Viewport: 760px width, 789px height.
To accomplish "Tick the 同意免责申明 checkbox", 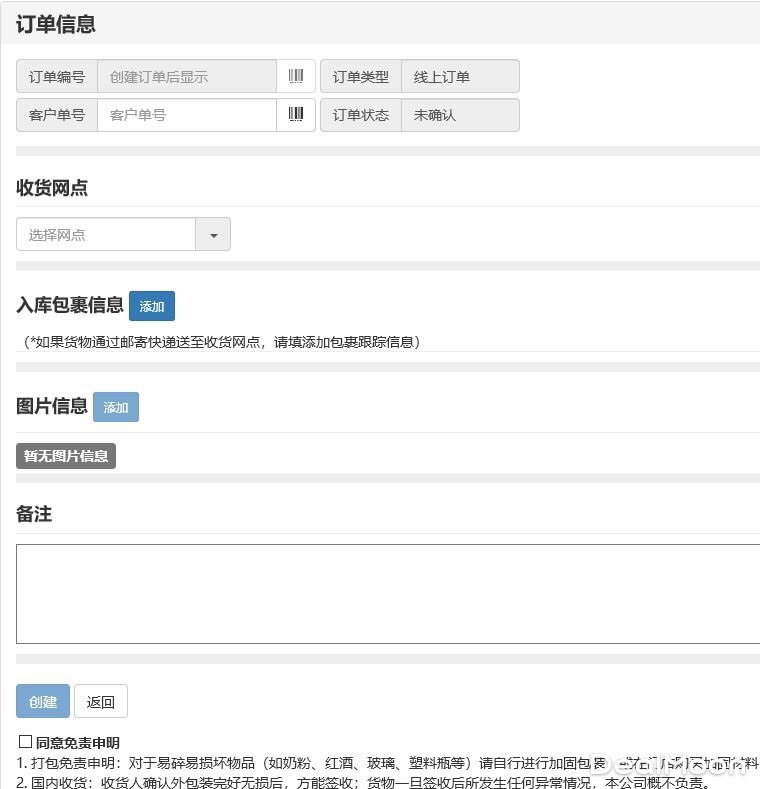I will [26, 742].
